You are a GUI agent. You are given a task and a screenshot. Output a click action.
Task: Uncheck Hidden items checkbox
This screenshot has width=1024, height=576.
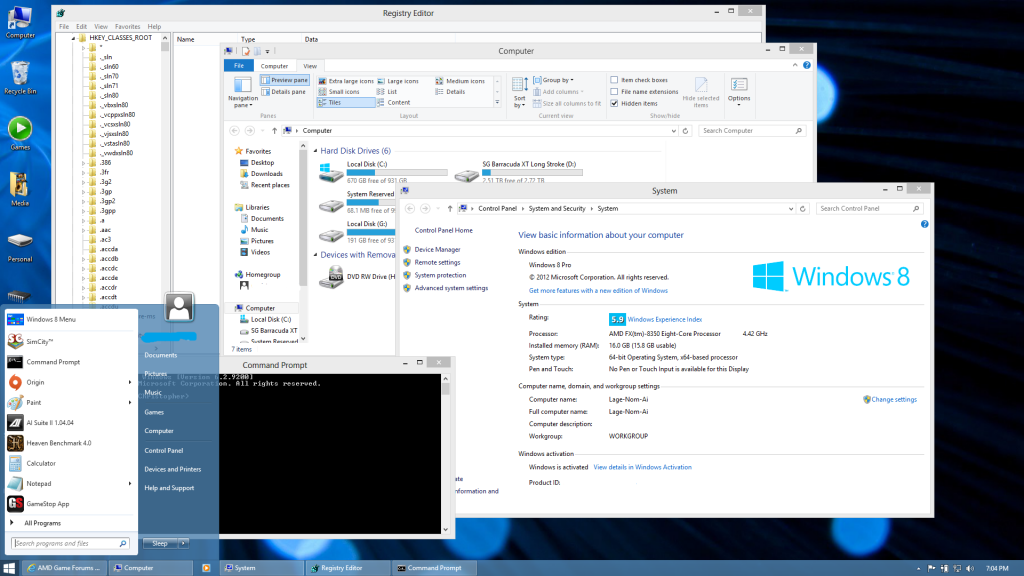(x=614, y=103)
